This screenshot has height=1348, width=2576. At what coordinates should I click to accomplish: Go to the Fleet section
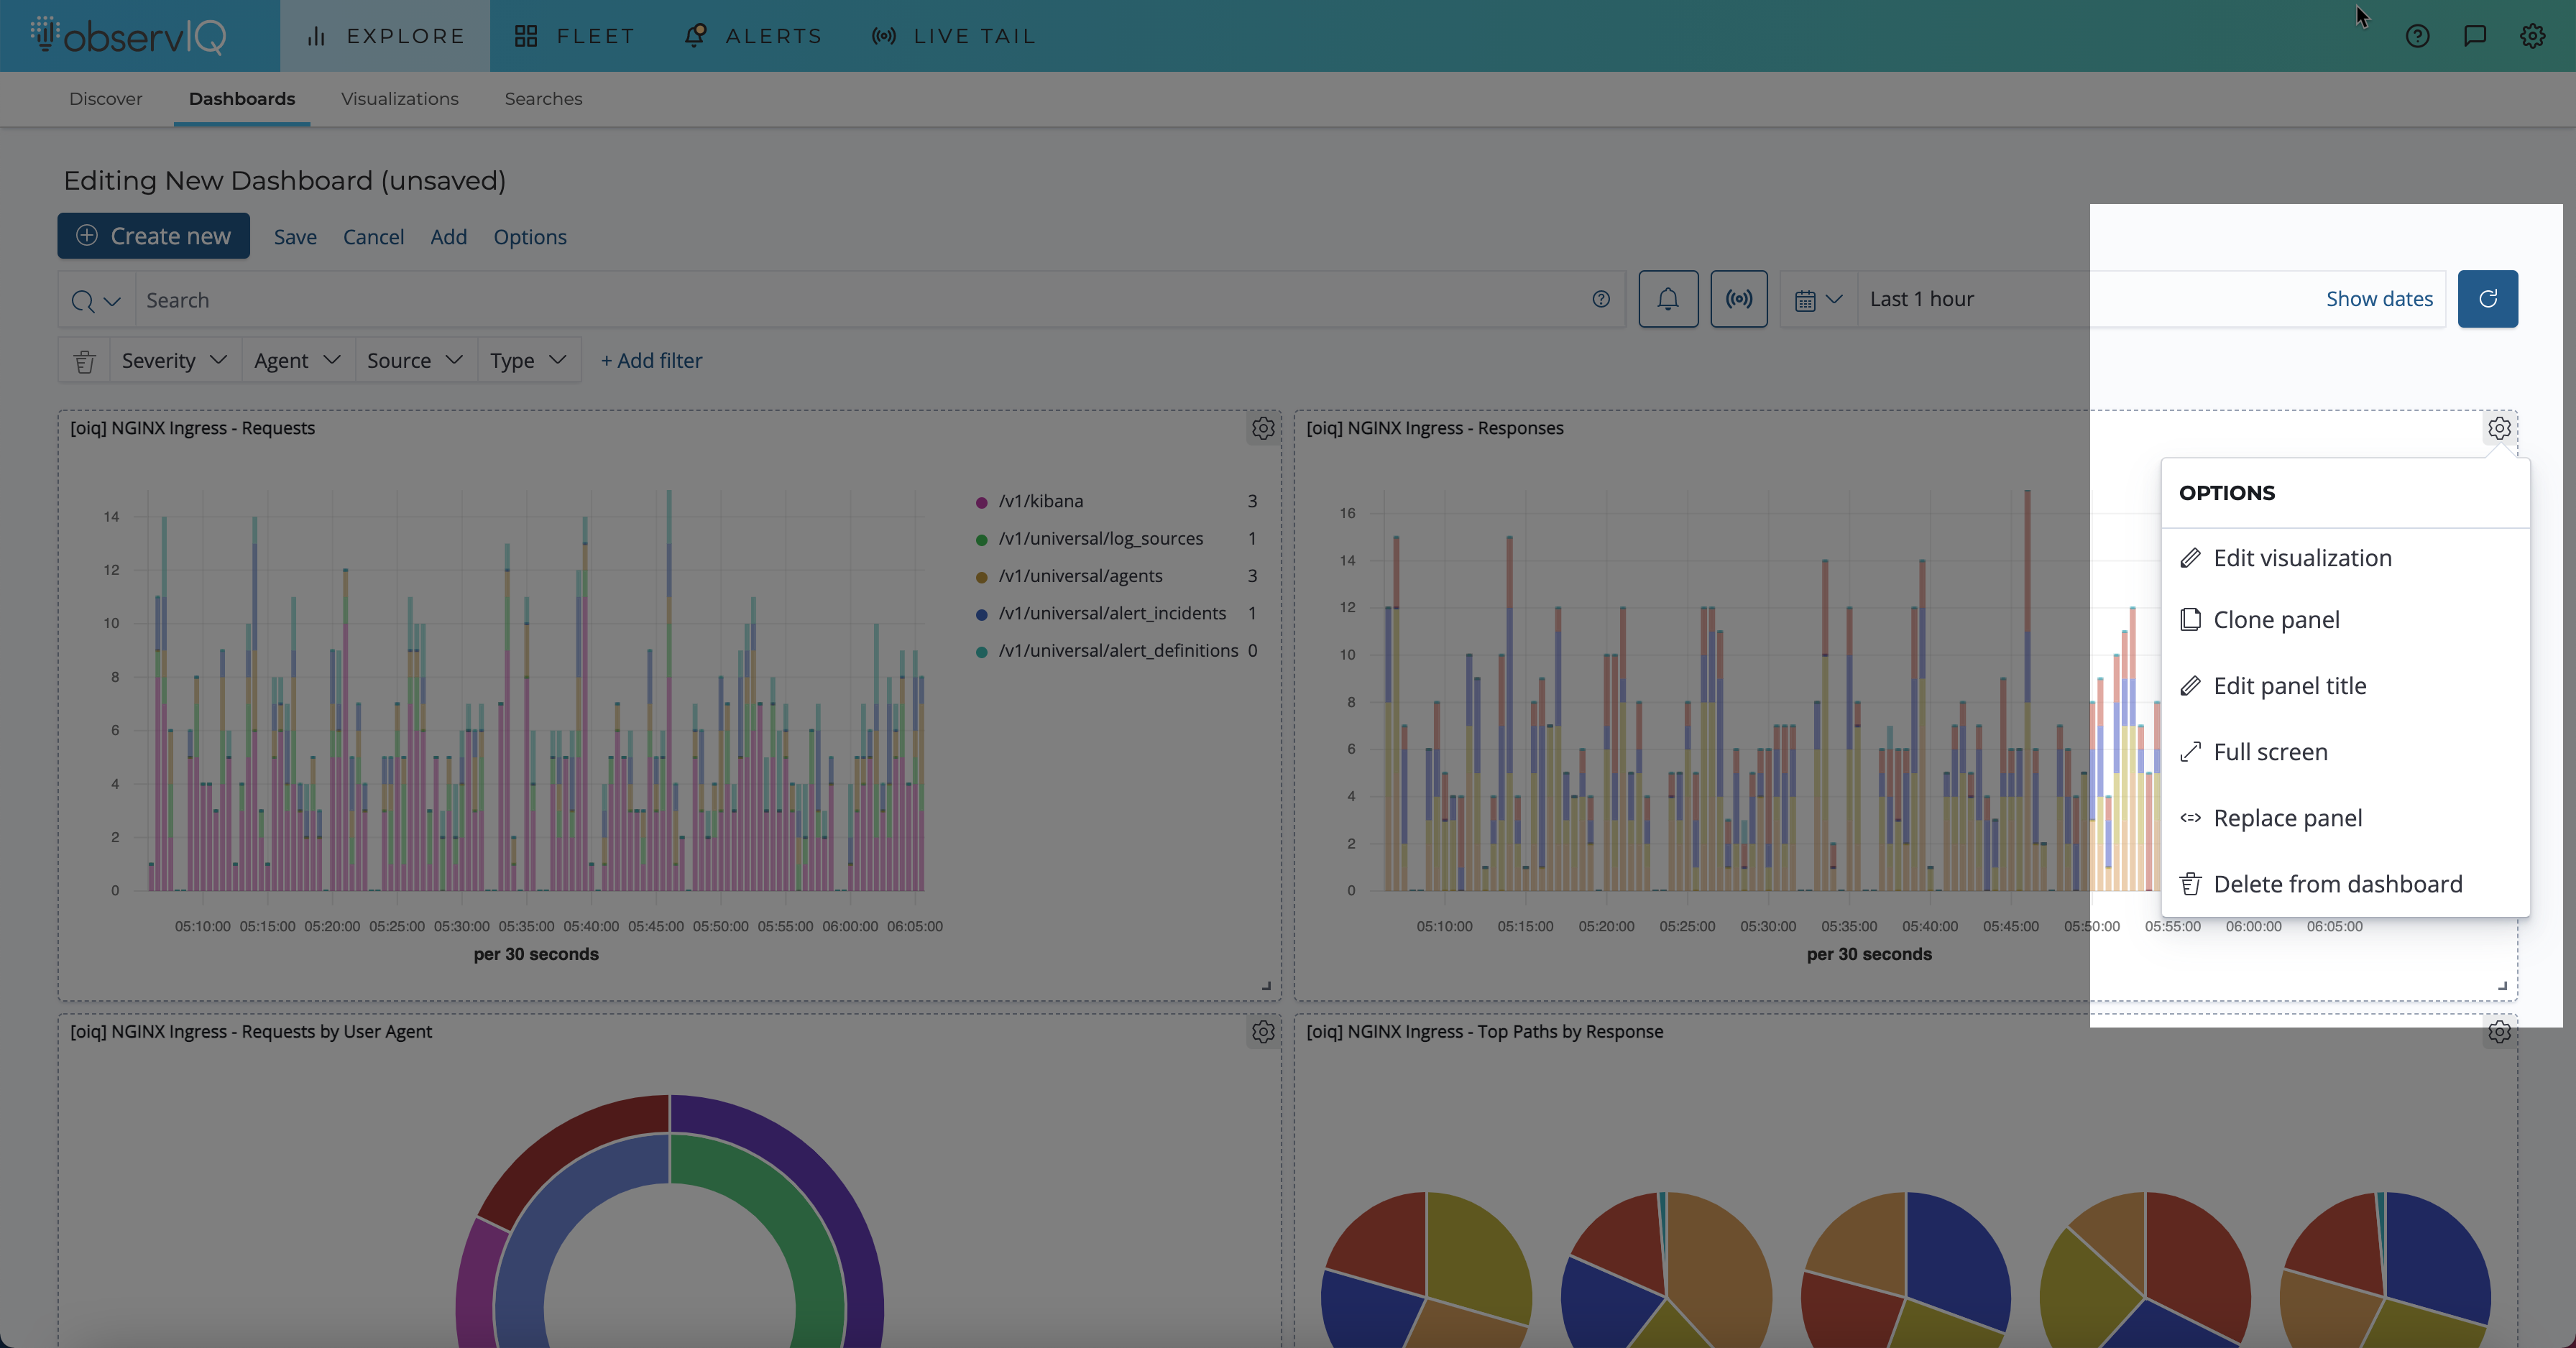tap(574, 36)
